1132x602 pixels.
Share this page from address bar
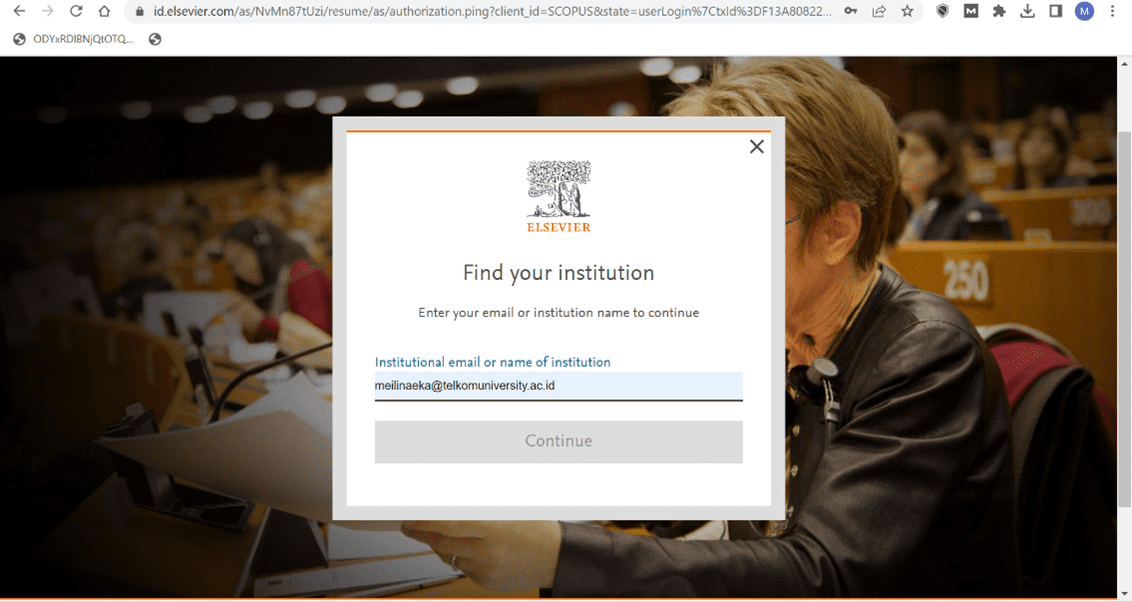tap(878, 12)
